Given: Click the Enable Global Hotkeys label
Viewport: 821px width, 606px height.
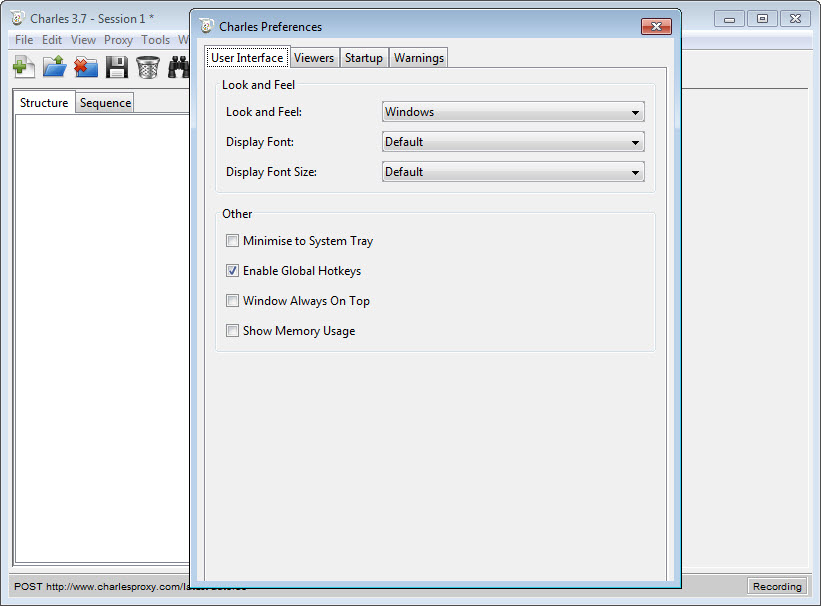Looking at the screenshot, I should coord(302,271).
